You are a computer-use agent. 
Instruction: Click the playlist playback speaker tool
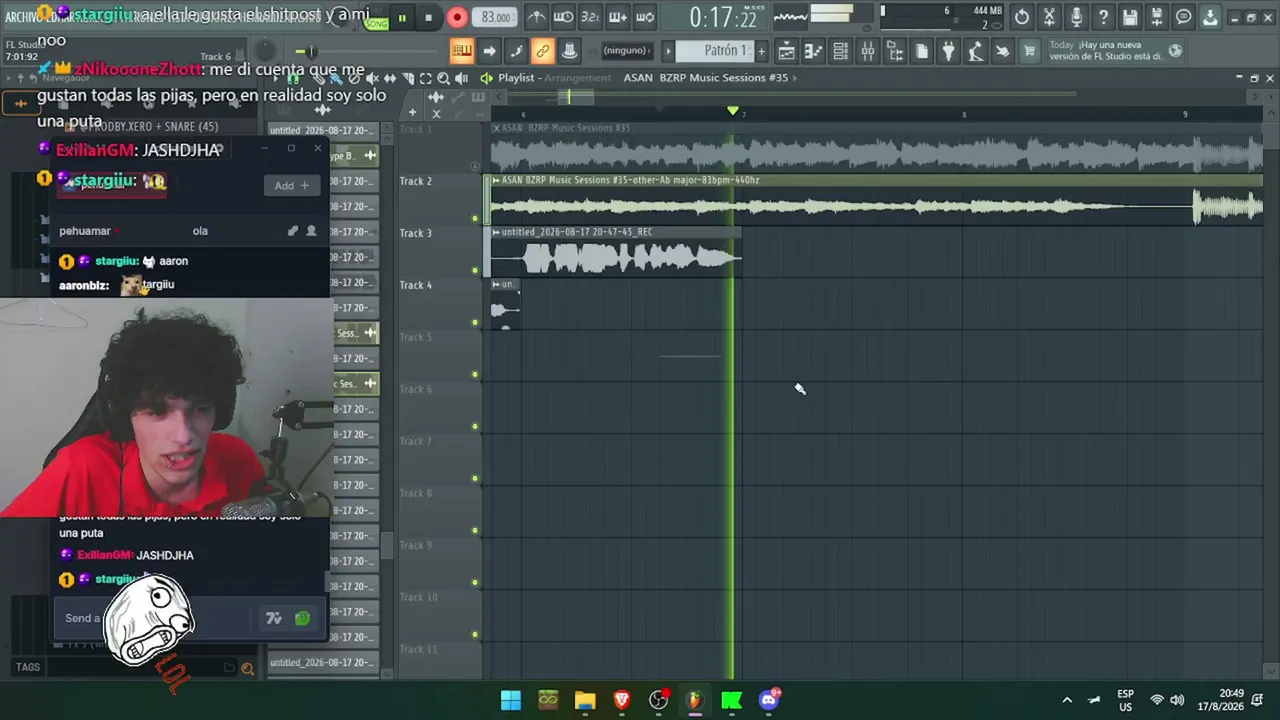(x=461, y=78)
